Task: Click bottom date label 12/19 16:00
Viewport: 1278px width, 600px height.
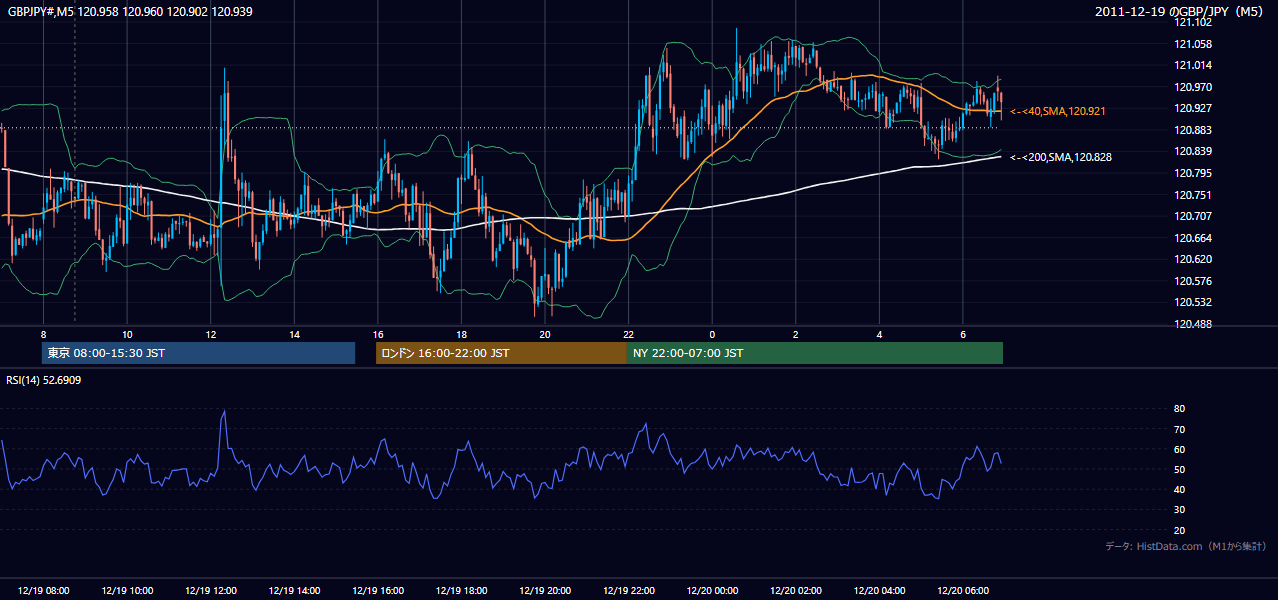Action: (x=378, y=591)
